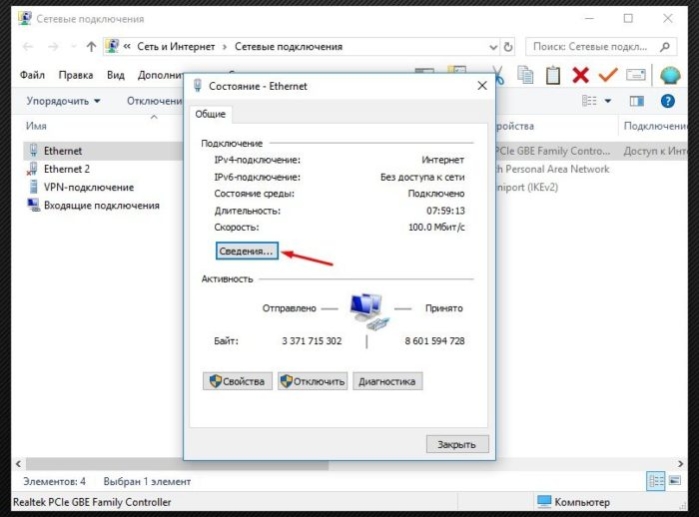
Task: Open the blue help question mark icon
Action: [667, 101]
